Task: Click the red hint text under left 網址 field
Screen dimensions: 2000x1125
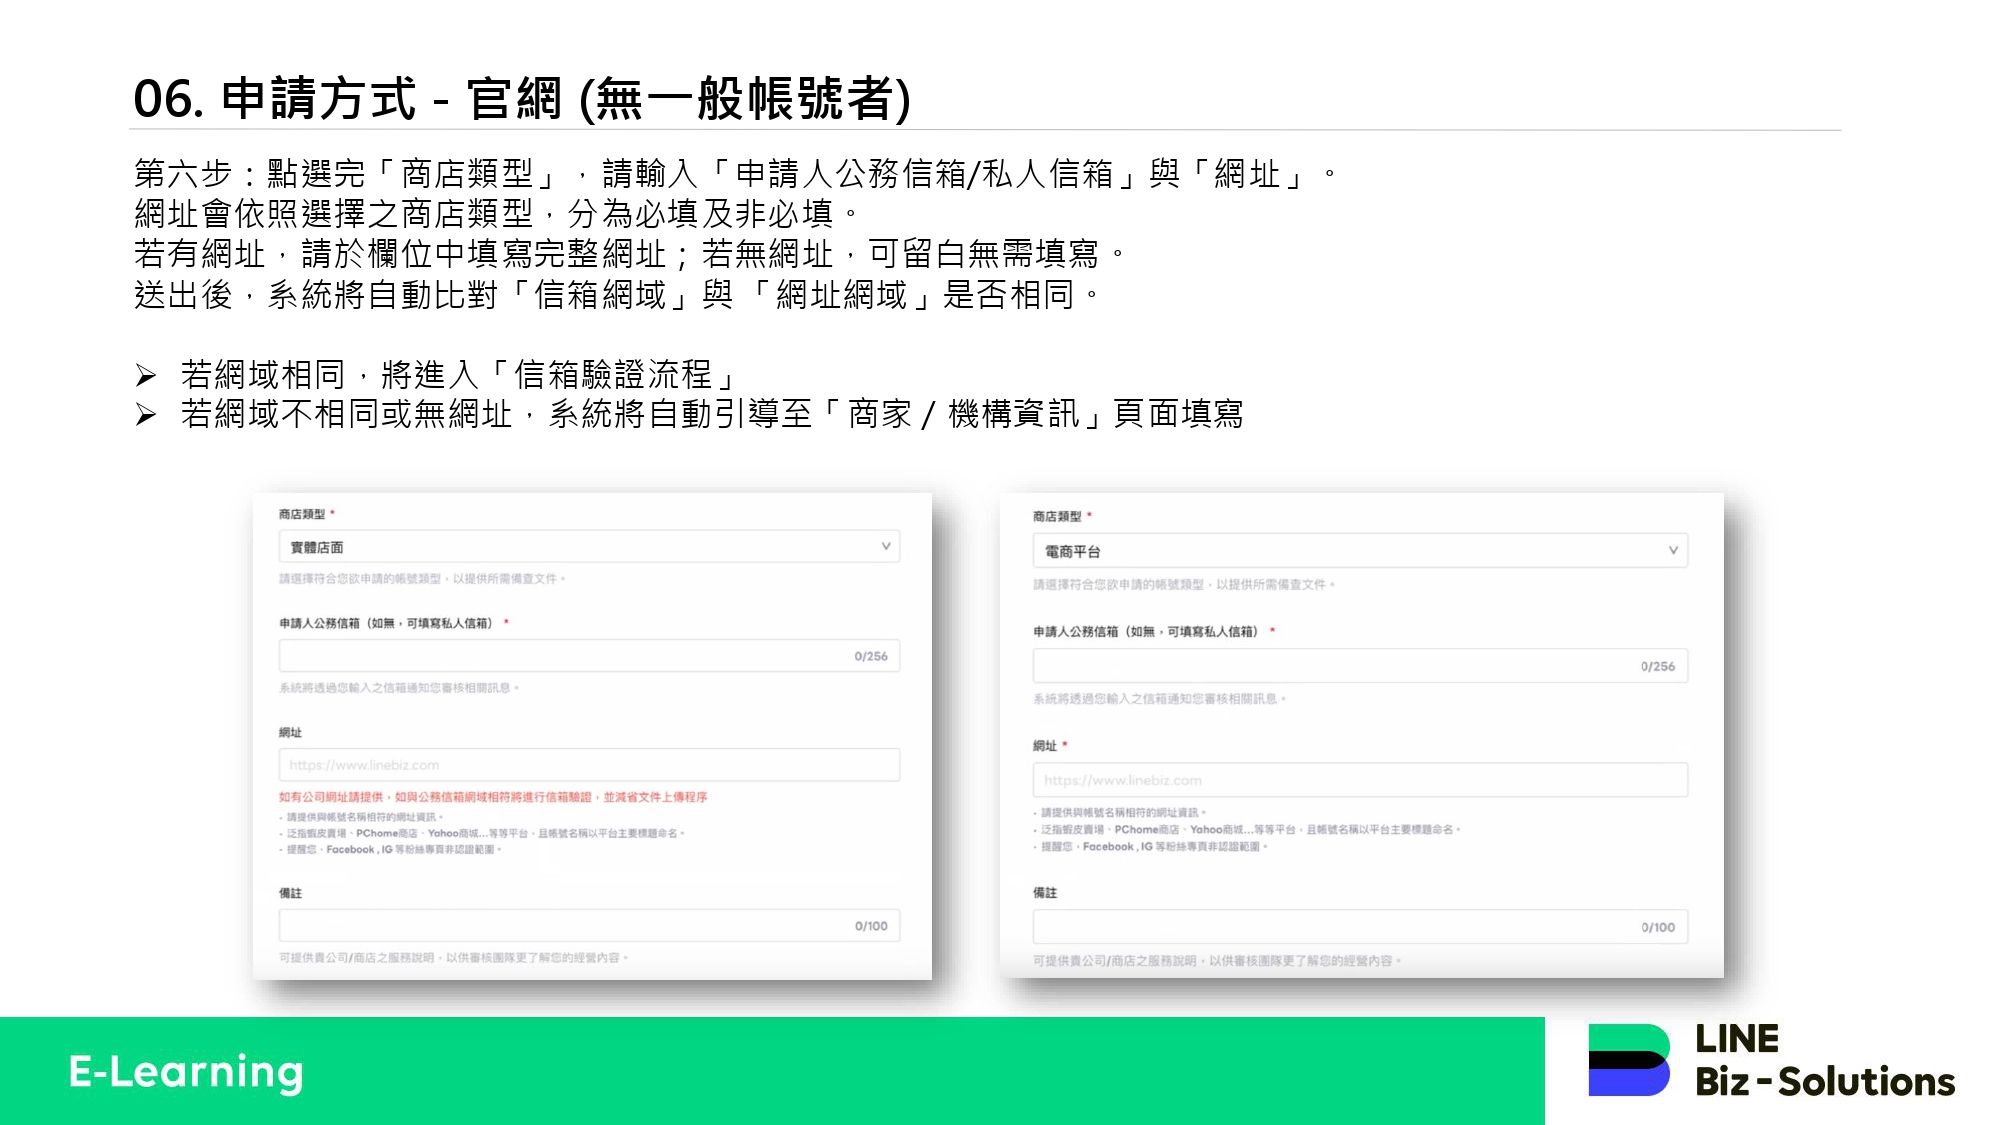Action: (x=492, y=797)
